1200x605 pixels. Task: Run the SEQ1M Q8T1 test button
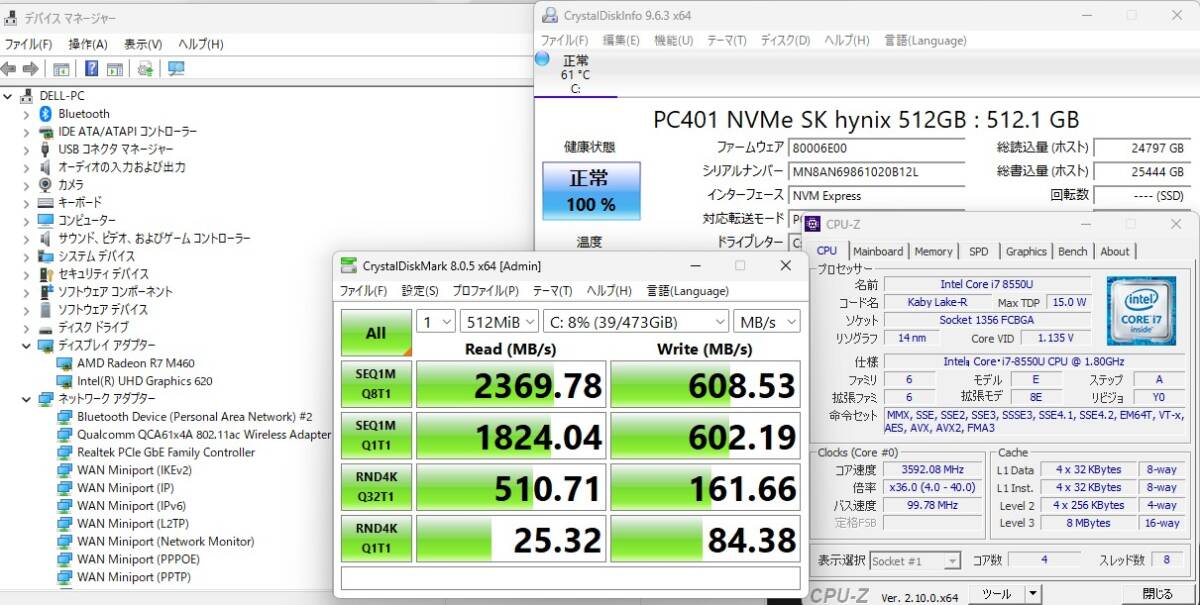(376, 385)
